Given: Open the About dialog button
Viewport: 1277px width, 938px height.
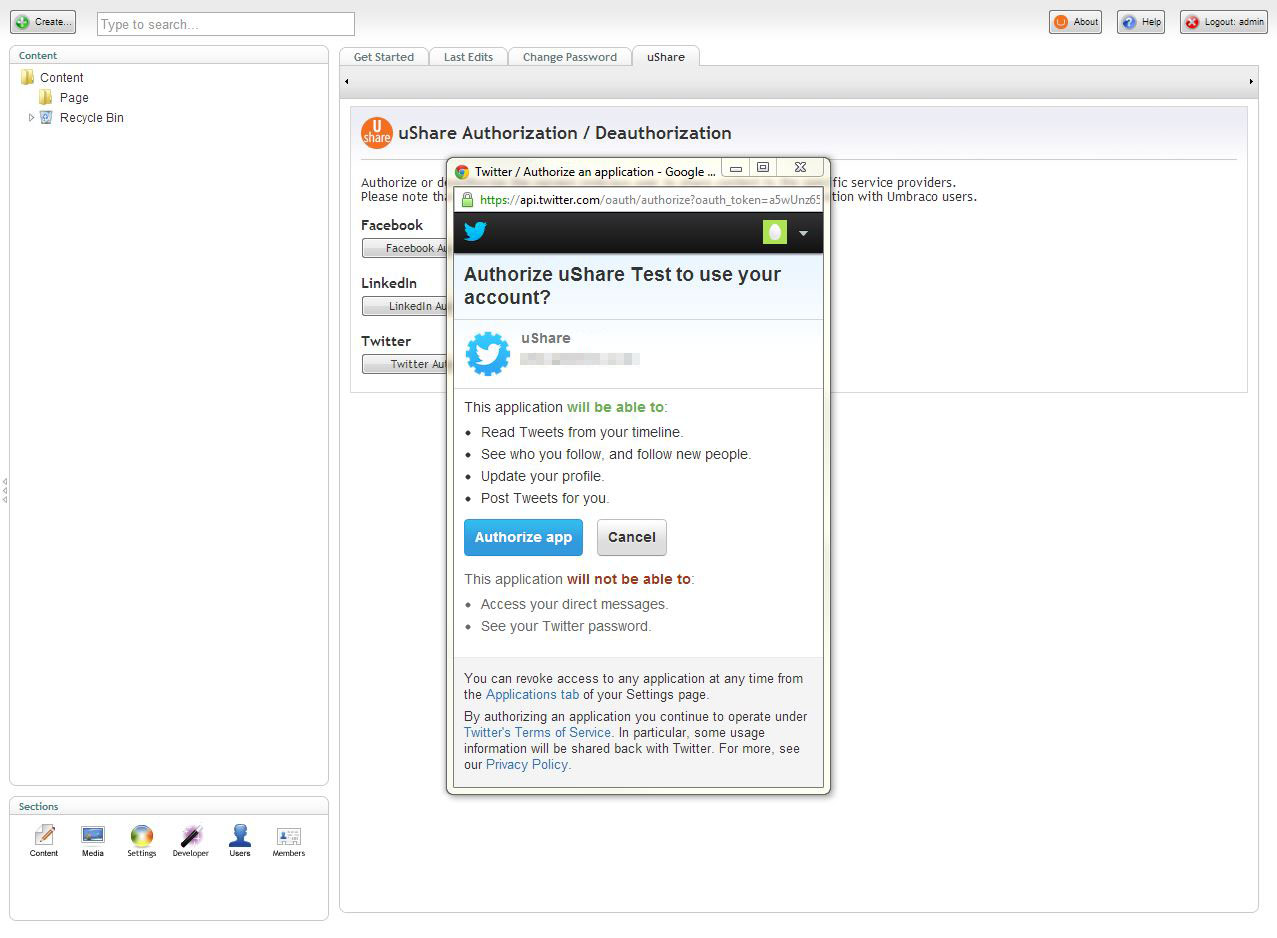Looking at the screenshot, I should click(x=1075, y=22).
